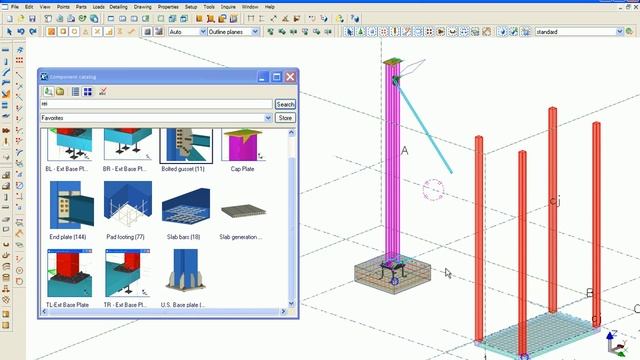The height and width of the screenshot is (360, 640).
Task: Click the Open model folder icon
Action: (x=21, y=19)
